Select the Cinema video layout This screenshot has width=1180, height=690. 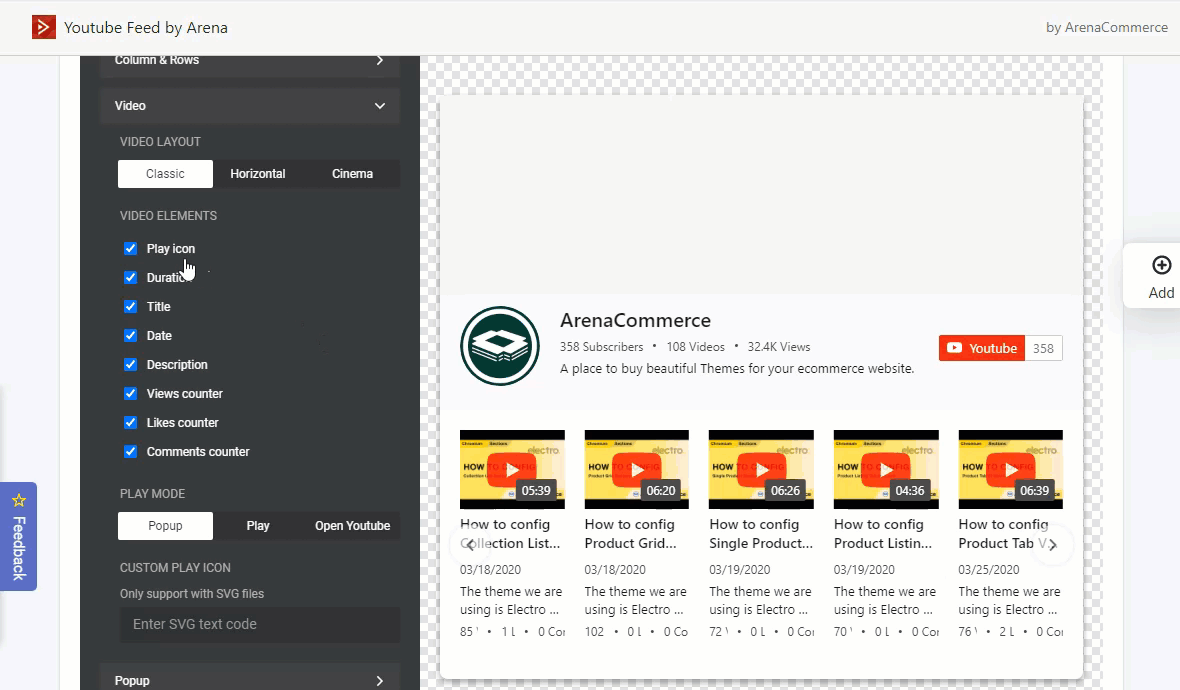click(x=352, y=174)
